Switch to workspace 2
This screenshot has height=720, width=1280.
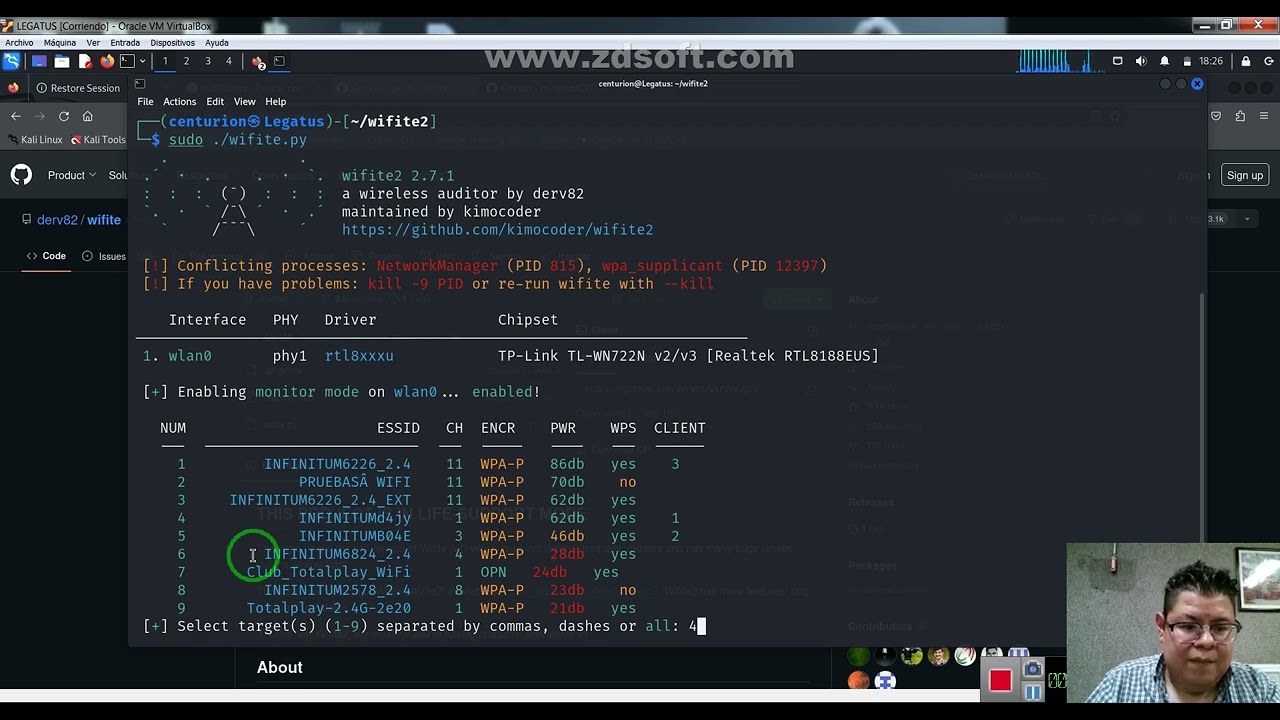point(186,61)
